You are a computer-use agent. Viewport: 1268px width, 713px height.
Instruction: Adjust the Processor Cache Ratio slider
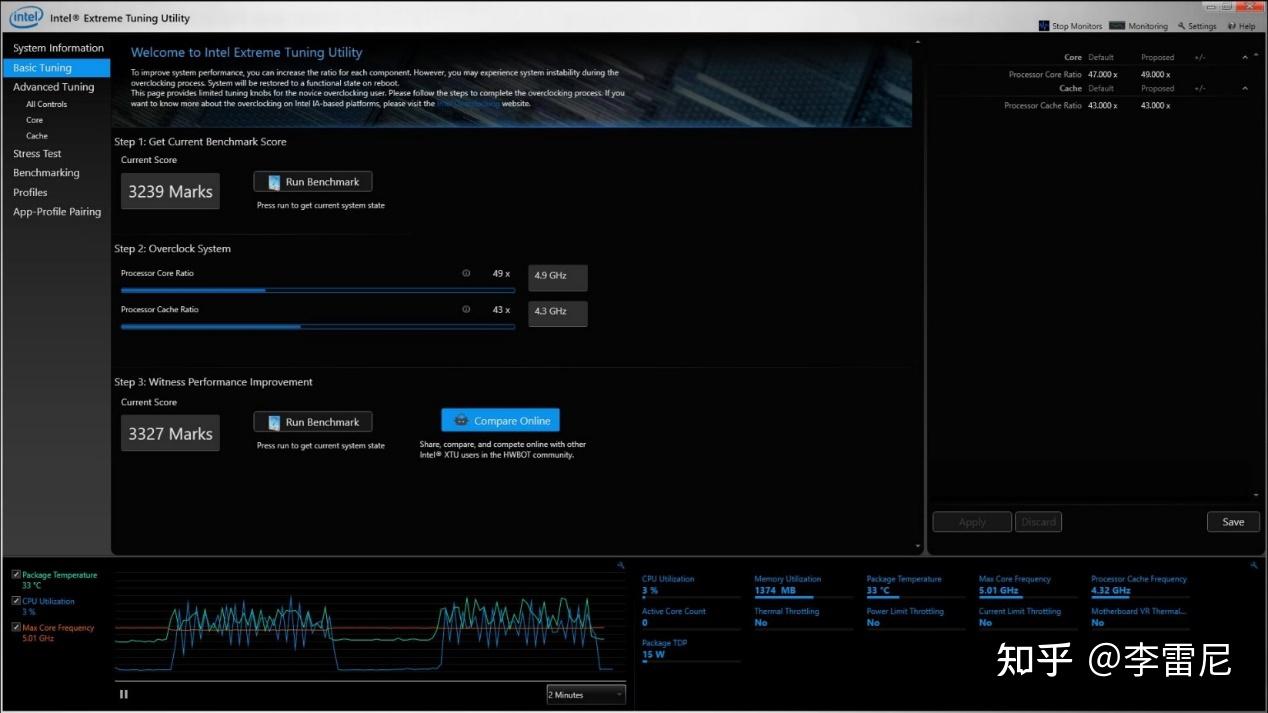[x=318, y=326]
